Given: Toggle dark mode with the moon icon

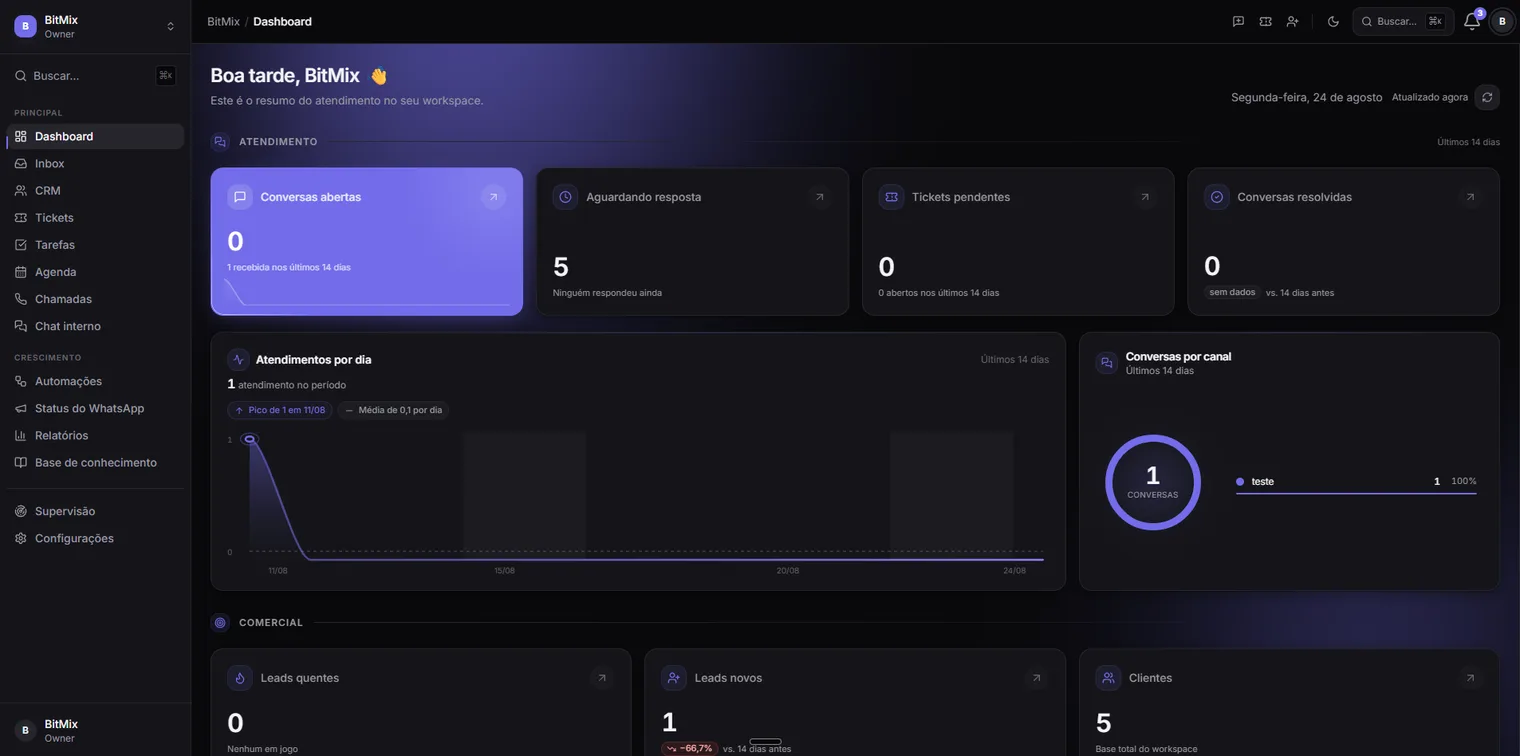Looking at the screenshot, I should point(1333,21).
